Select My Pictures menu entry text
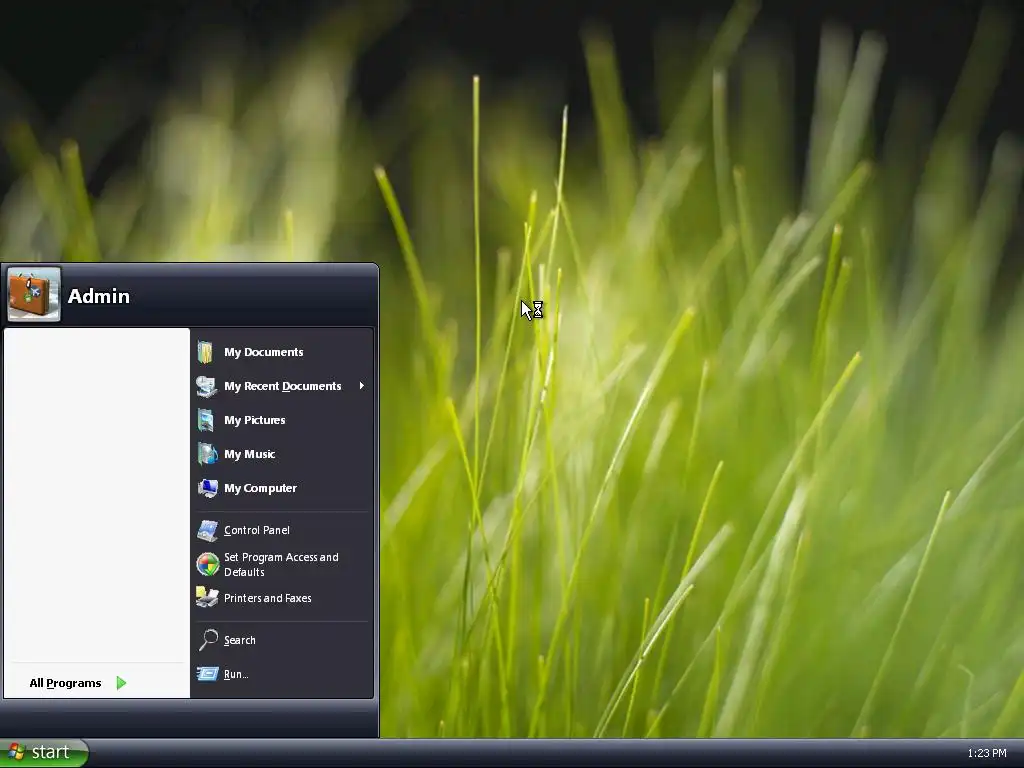 click(x=255, y=420)
